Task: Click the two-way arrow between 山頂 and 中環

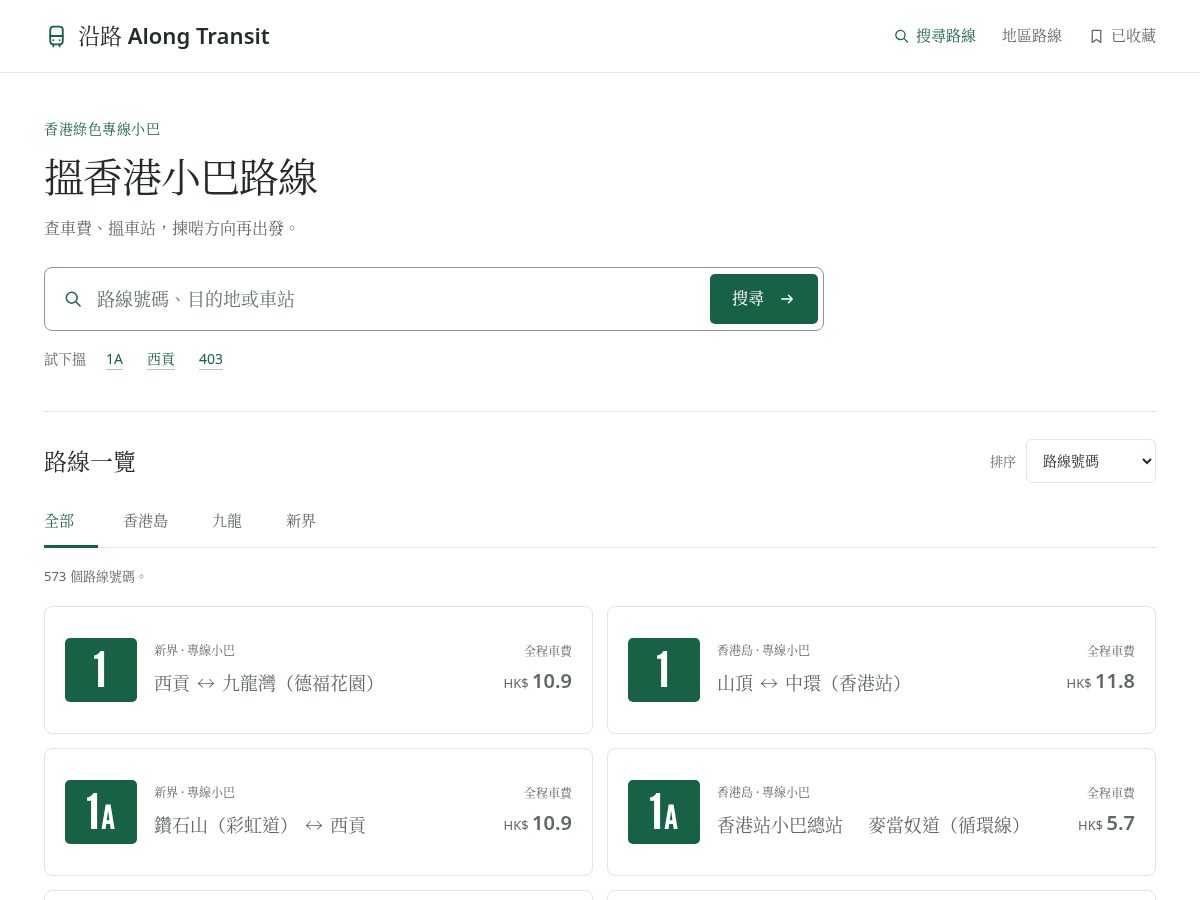Action: click(x=769, y=683)
